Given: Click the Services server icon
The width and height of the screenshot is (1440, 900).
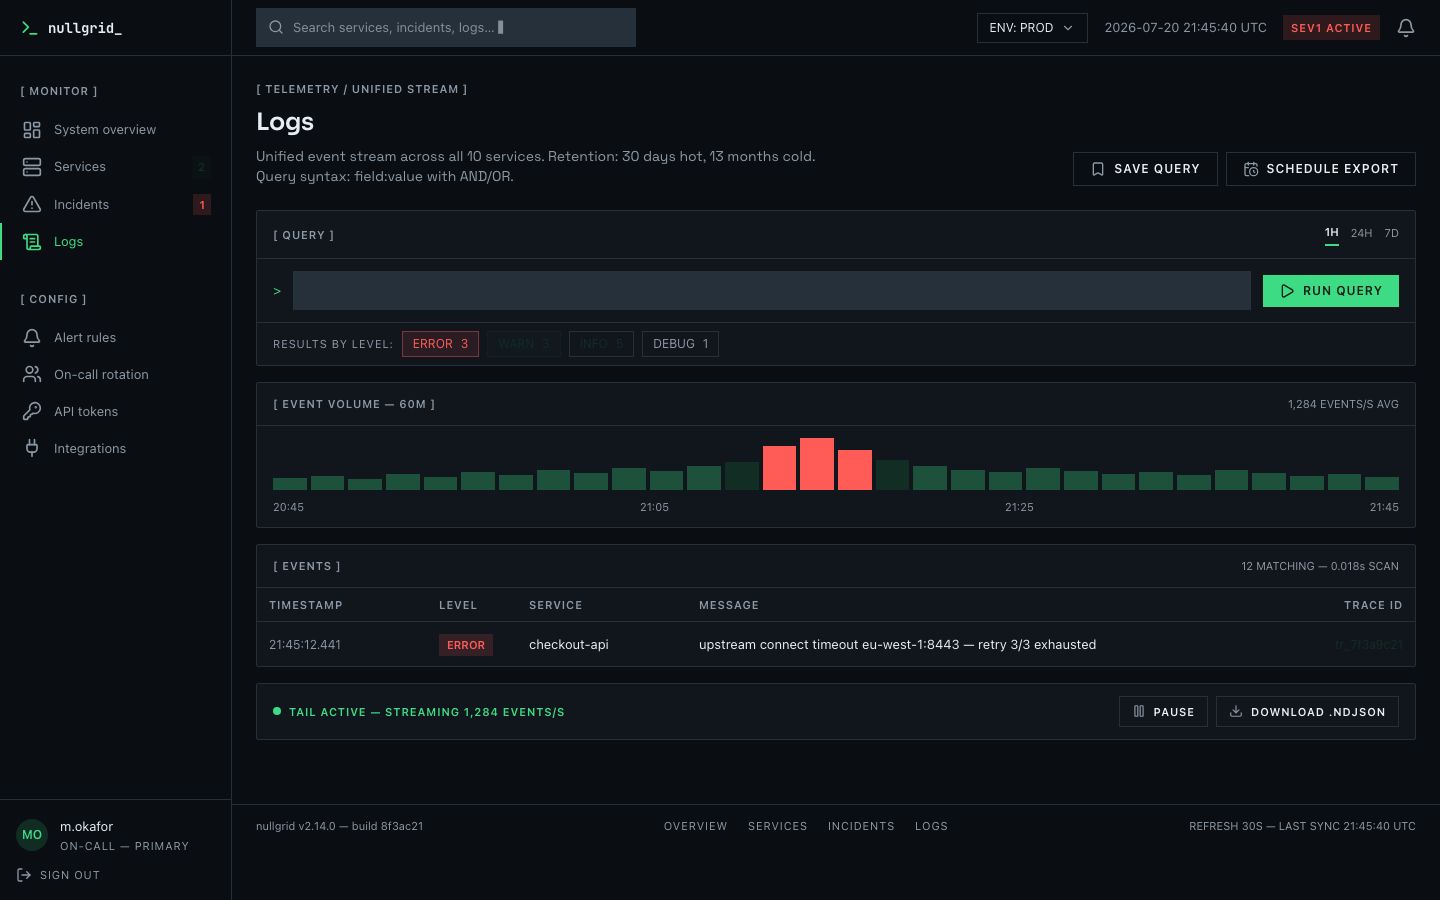Looking at the screenshot, I should tap(32, 167).
